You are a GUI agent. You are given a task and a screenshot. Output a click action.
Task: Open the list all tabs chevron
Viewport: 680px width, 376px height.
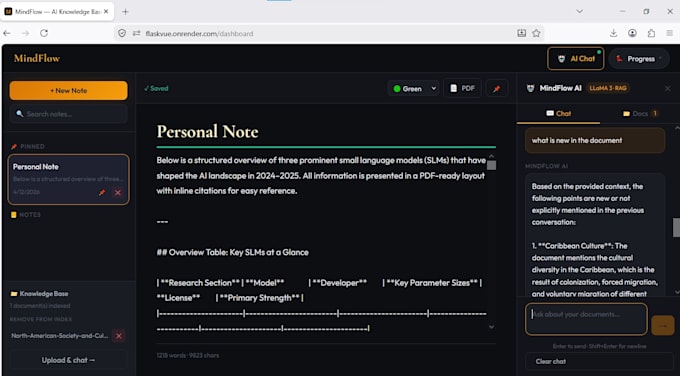579,11
